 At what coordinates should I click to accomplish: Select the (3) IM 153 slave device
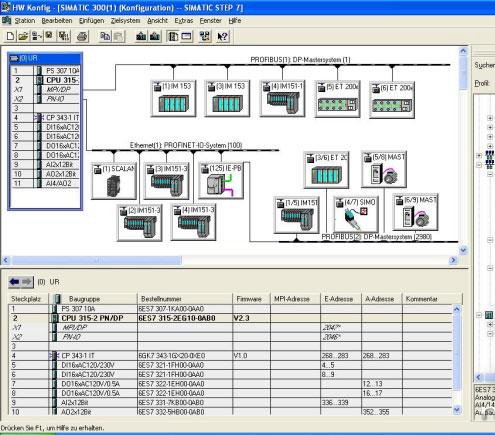[x=228, y=98]
